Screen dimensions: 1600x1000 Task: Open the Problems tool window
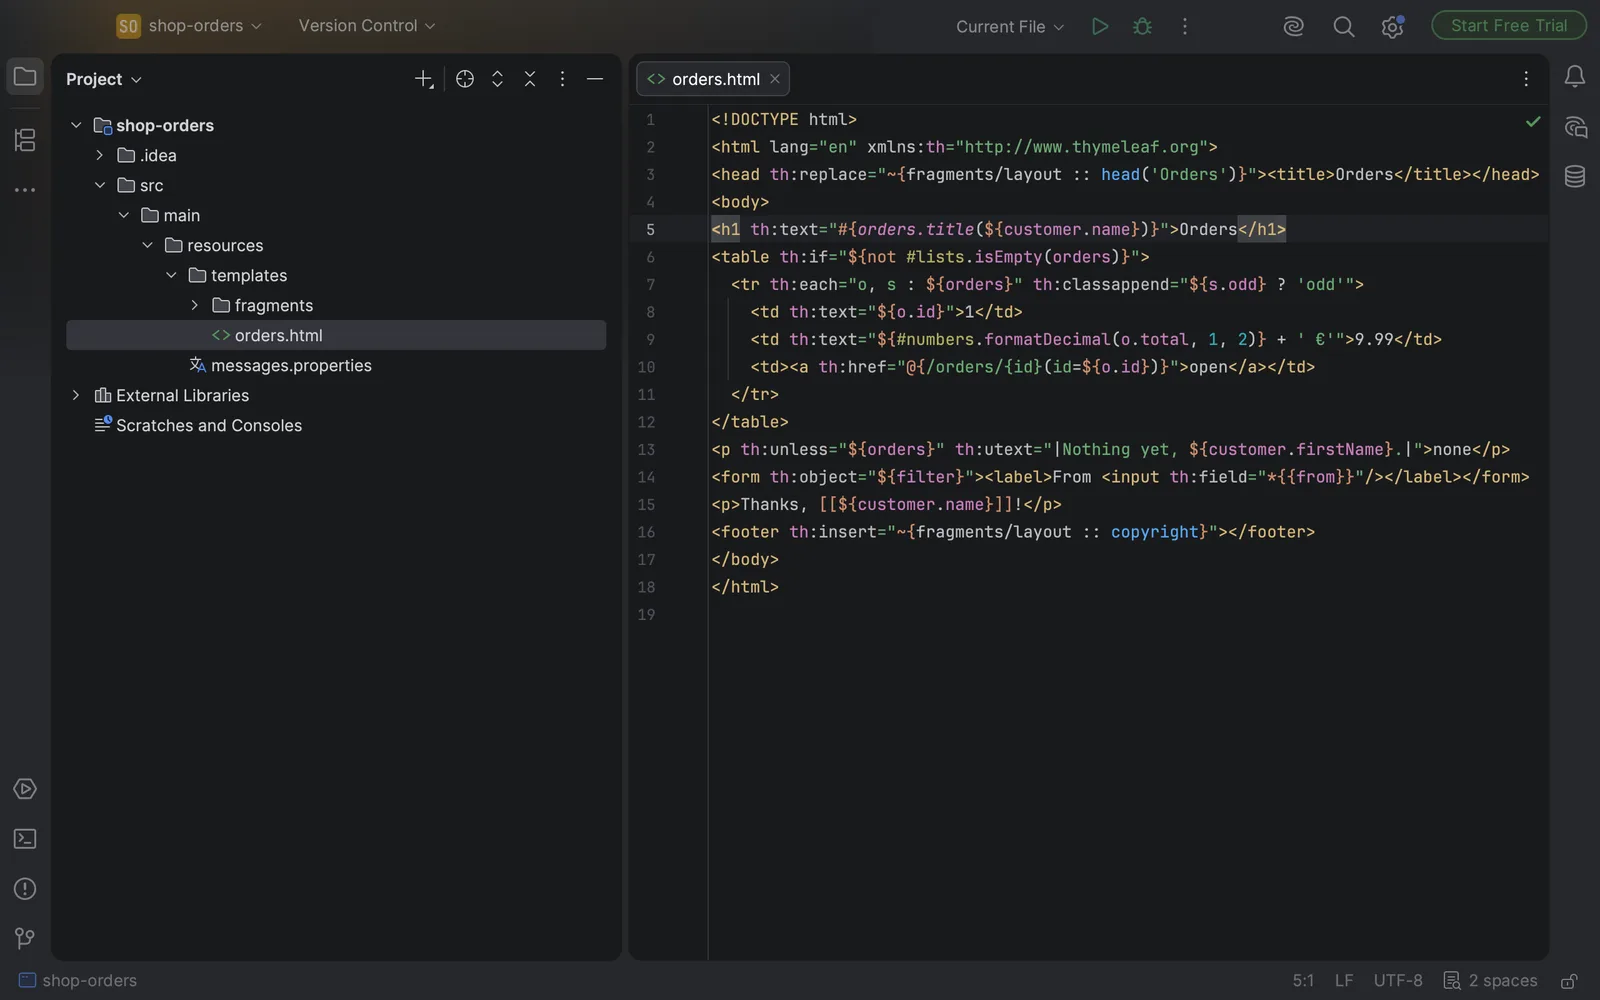tap(25, 889)
